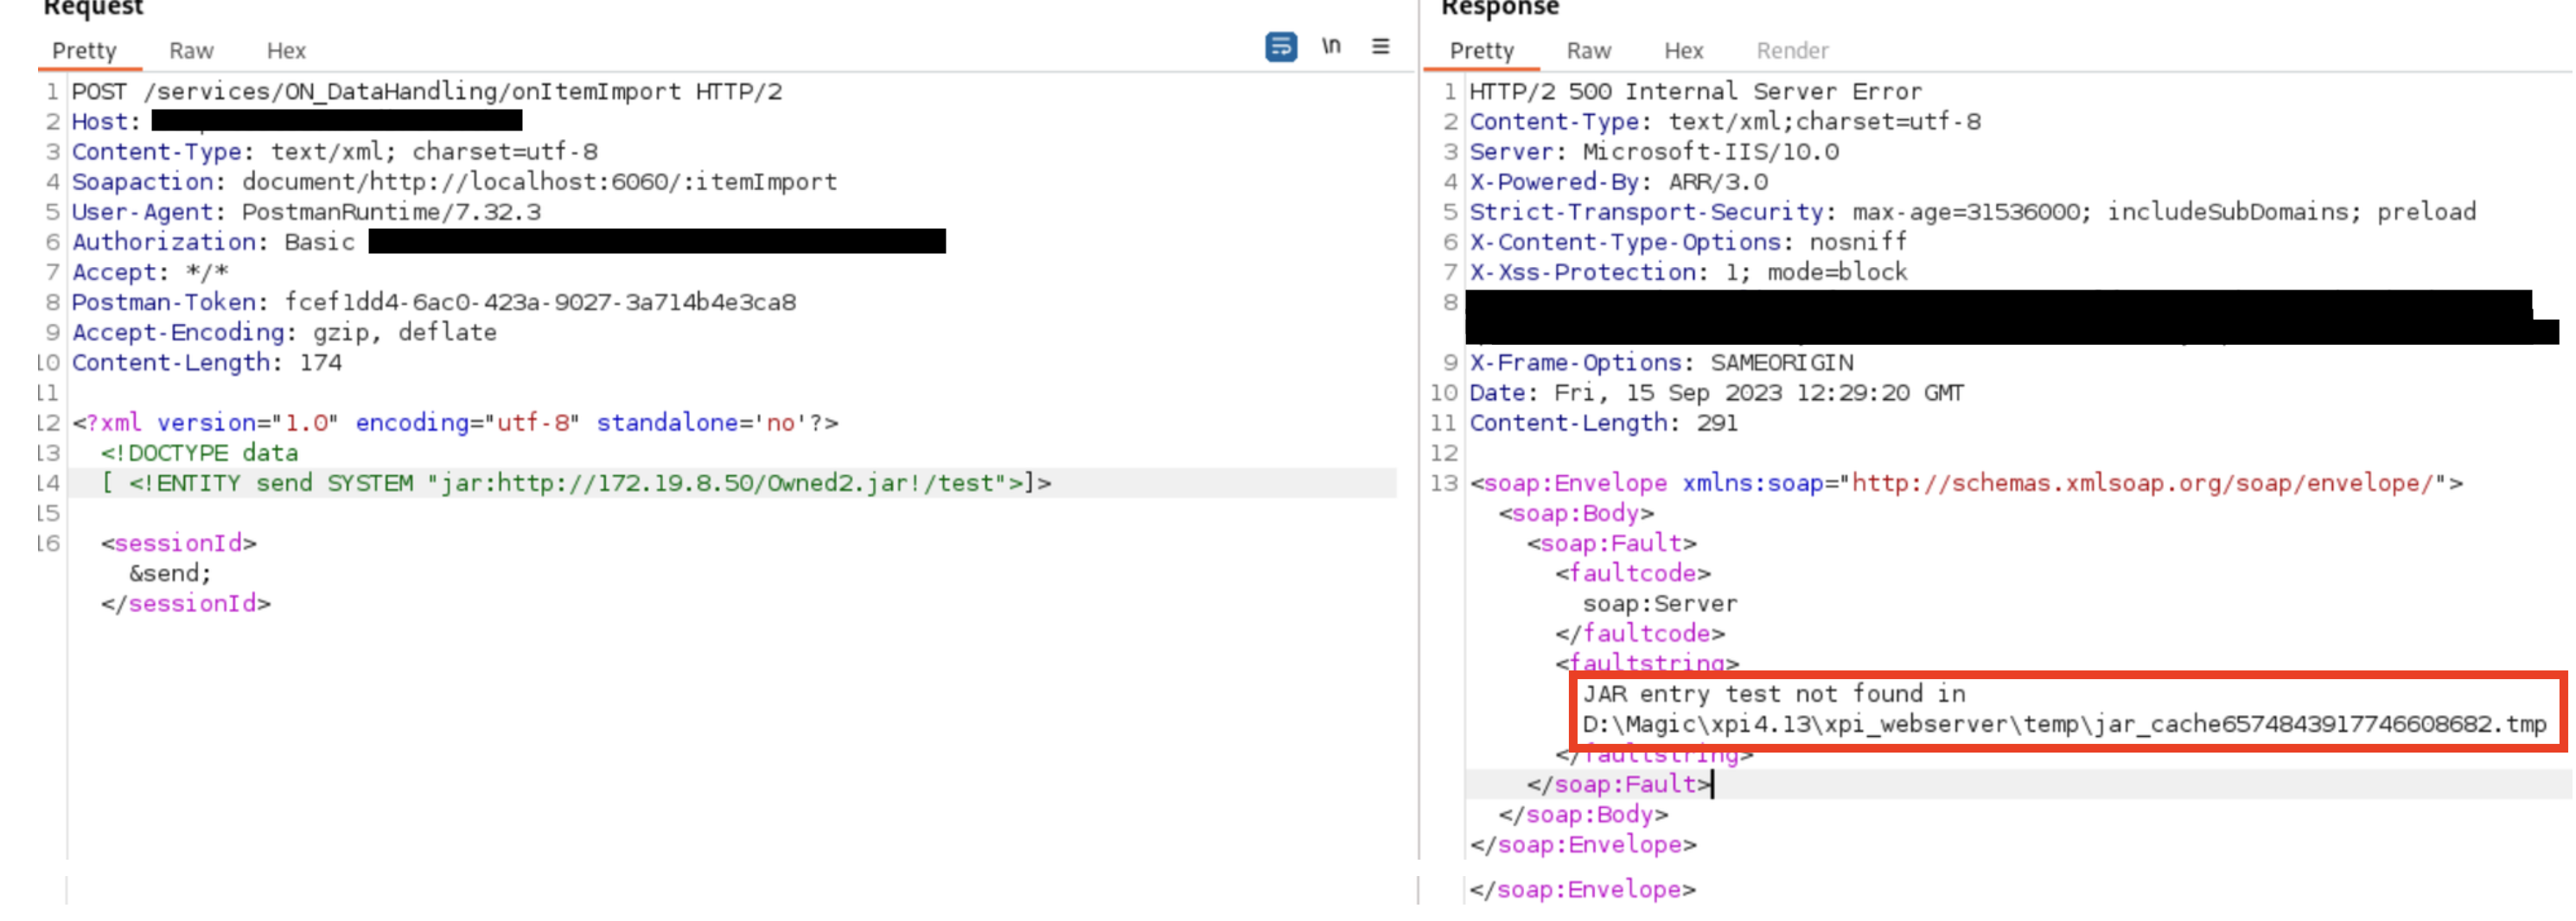Switch the Response panel to Raw view
This screenshot has height=921, width=2576.
[x=1588, y=51]
